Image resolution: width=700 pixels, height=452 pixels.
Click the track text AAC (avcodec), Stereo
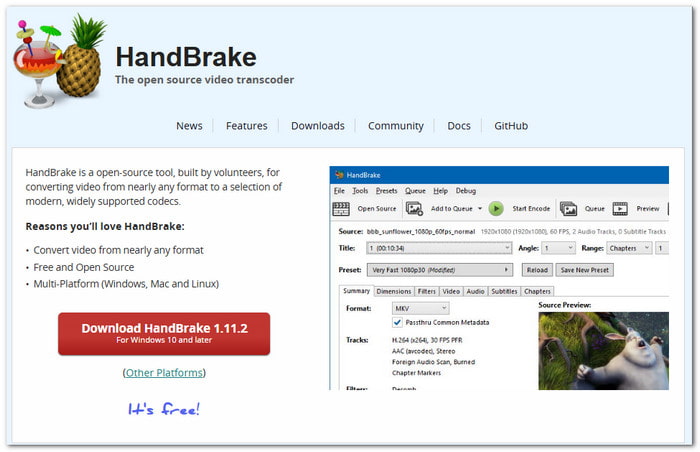tap(424, 351)
